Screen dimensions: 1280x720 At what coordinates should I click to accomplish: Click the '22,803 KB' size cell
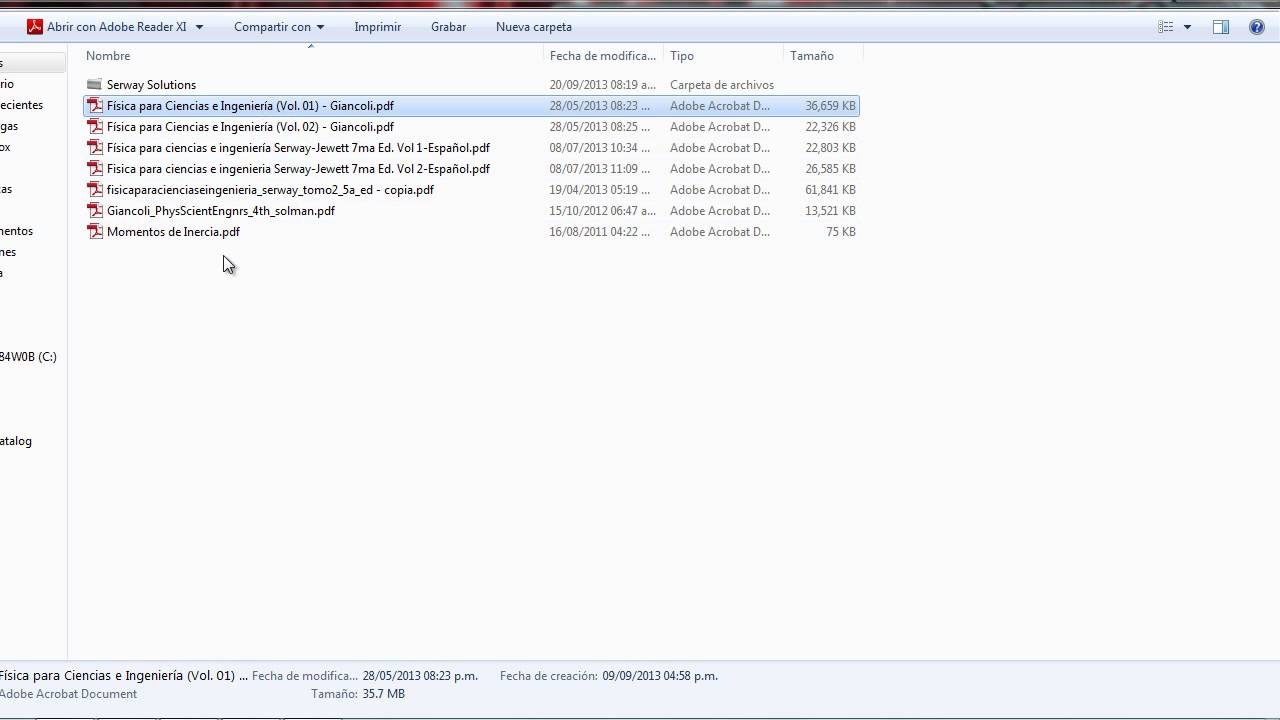point(830,148)
